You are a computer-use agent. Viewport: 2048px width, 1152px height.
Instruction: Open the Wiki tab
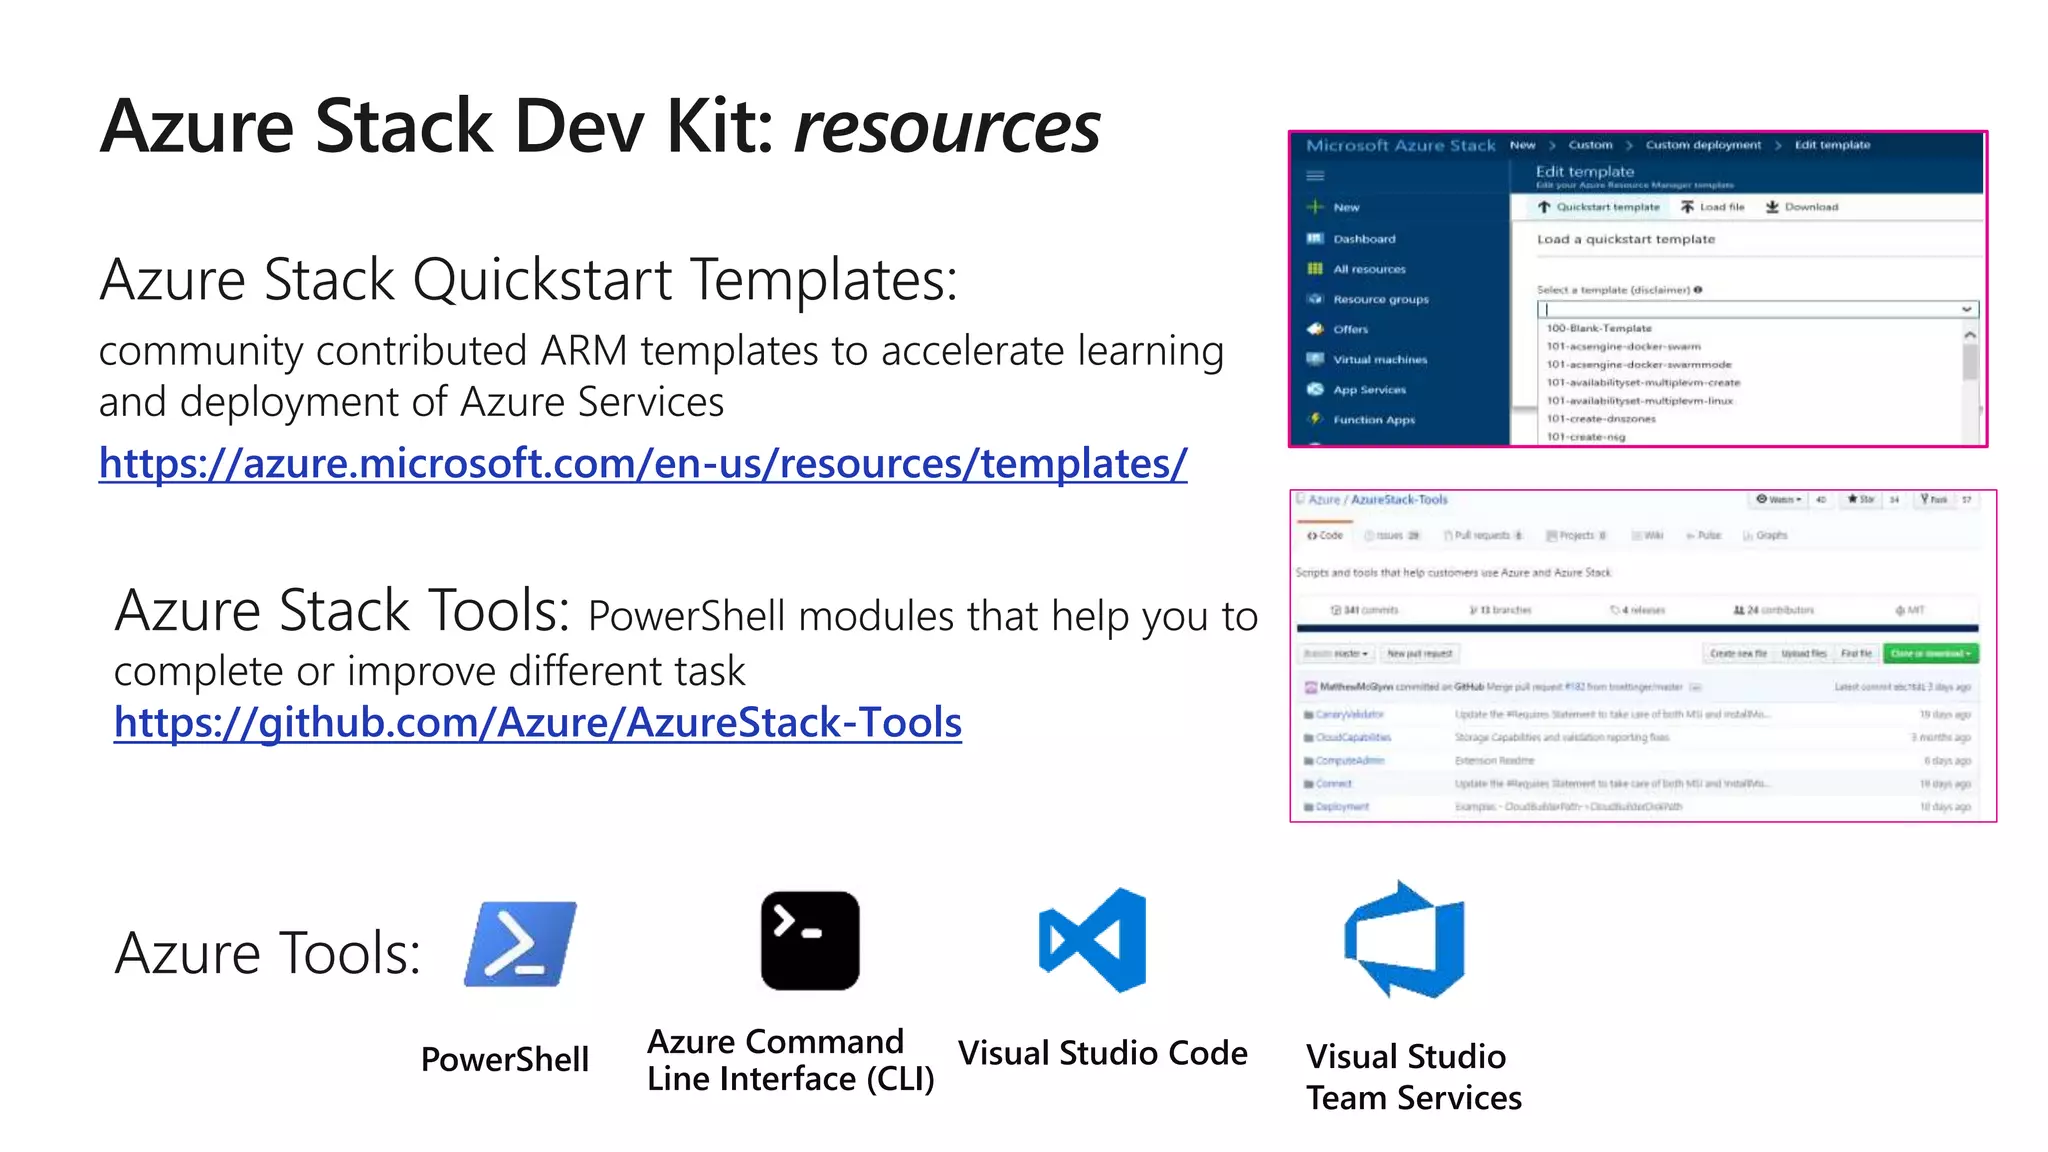tap(1648, 536)
